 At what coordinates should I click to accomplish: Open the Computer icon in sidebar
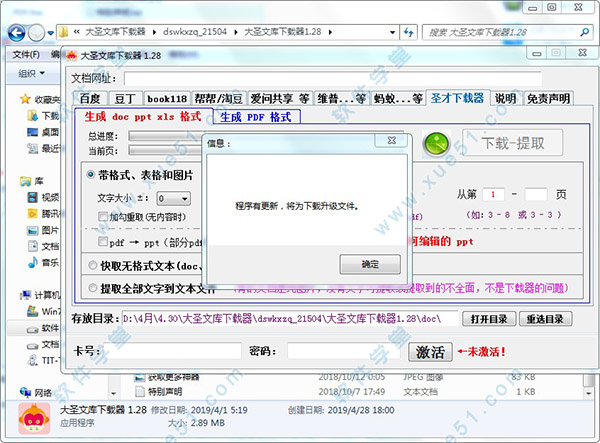25,295
